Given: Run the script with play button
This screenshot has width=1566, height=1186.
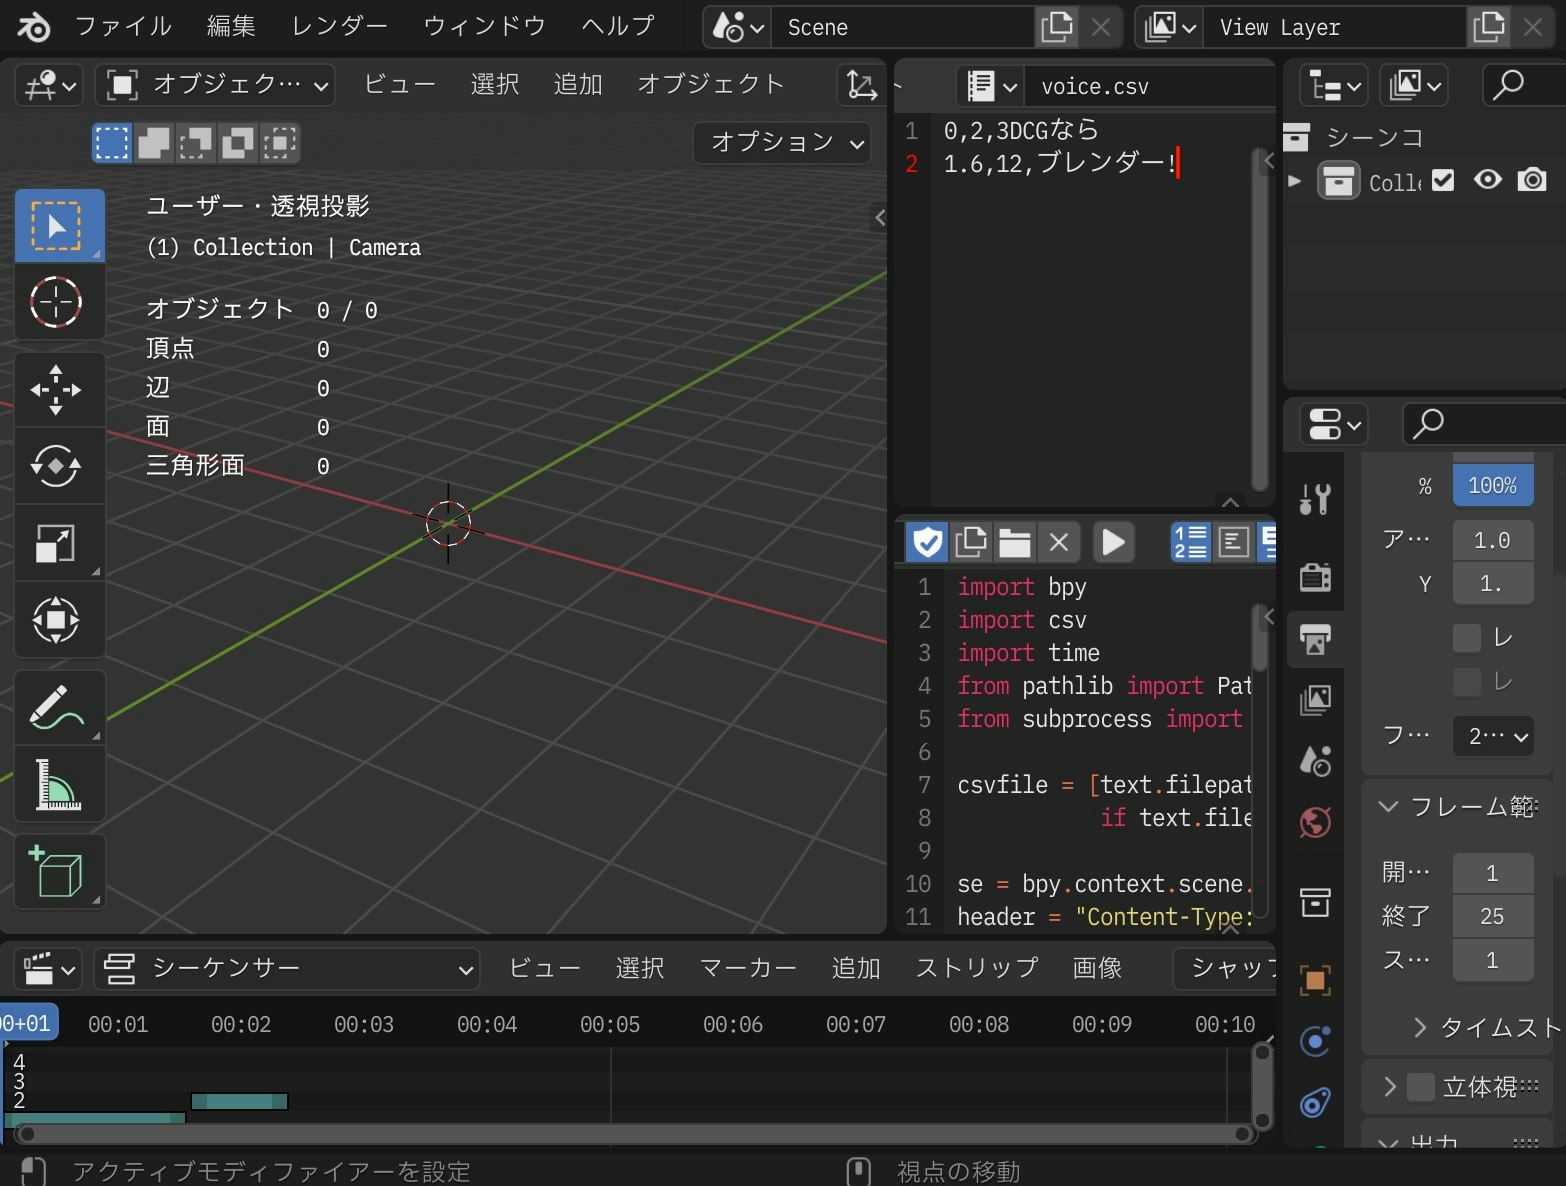Looking at the screenshot, I should pos(1113,542).
